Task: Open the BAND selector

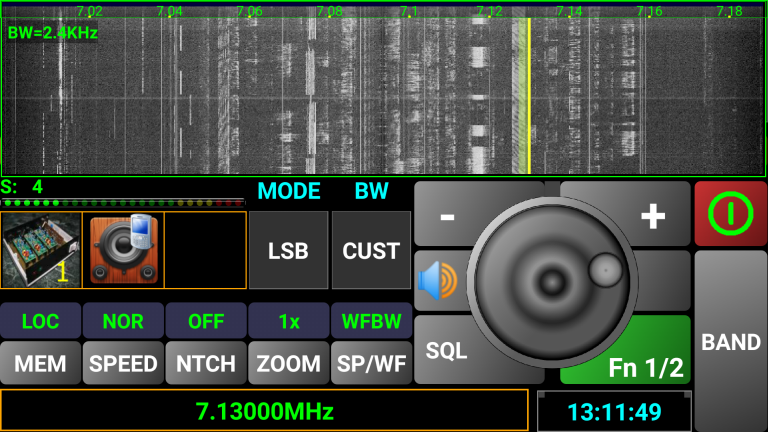Action: (x=731, y=342)
